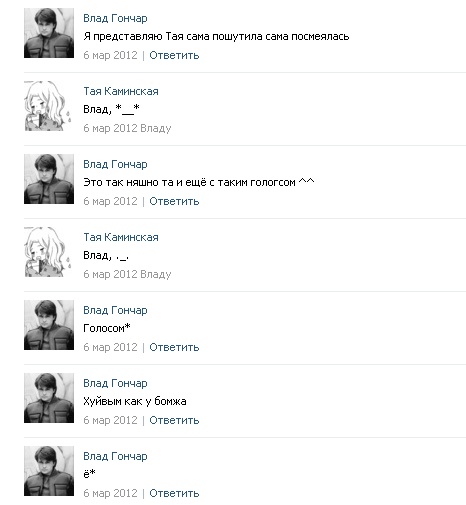Image resolution: width=466 pixels, height=505 pixels.
Task: Open Тая's avatar beside the '._.' comment
Action: (x=49, y=252)
